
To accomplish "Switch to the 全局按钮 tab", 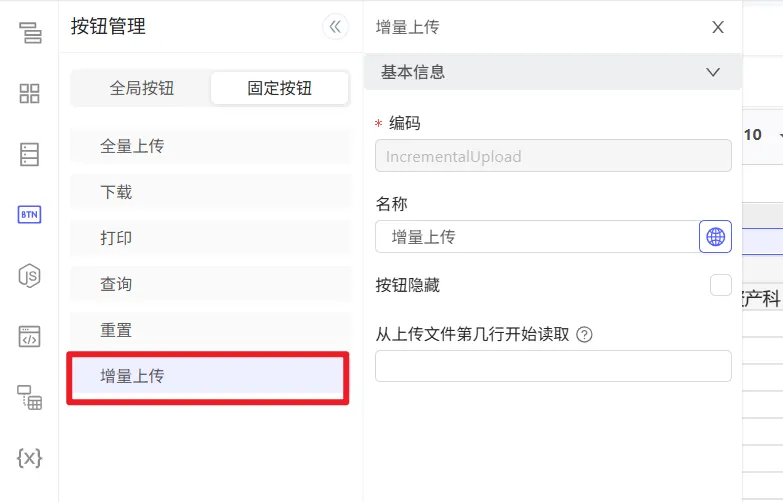I will (142, 88).
